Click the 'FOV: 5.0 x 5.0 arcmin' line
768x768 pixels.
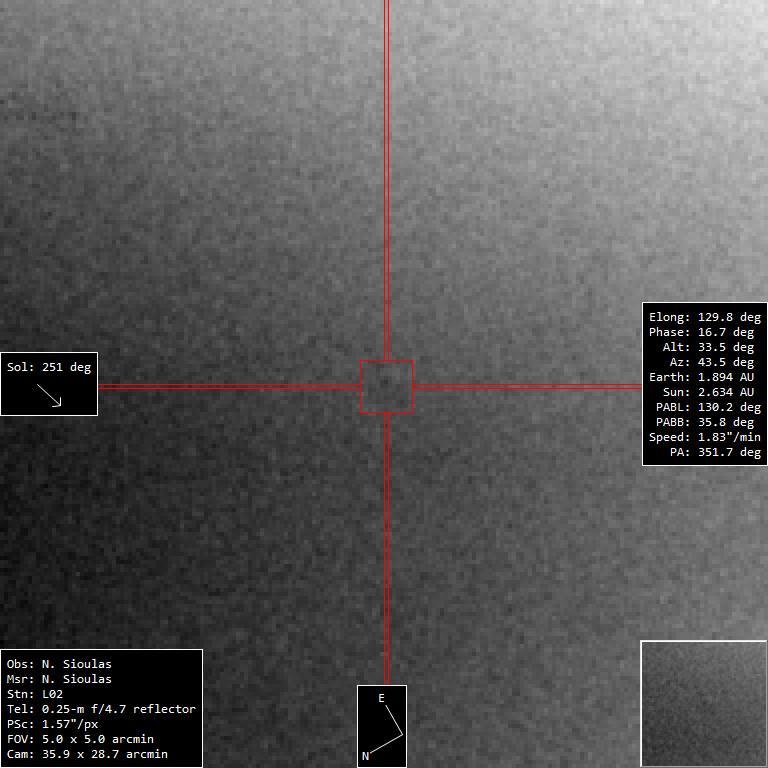80,739
